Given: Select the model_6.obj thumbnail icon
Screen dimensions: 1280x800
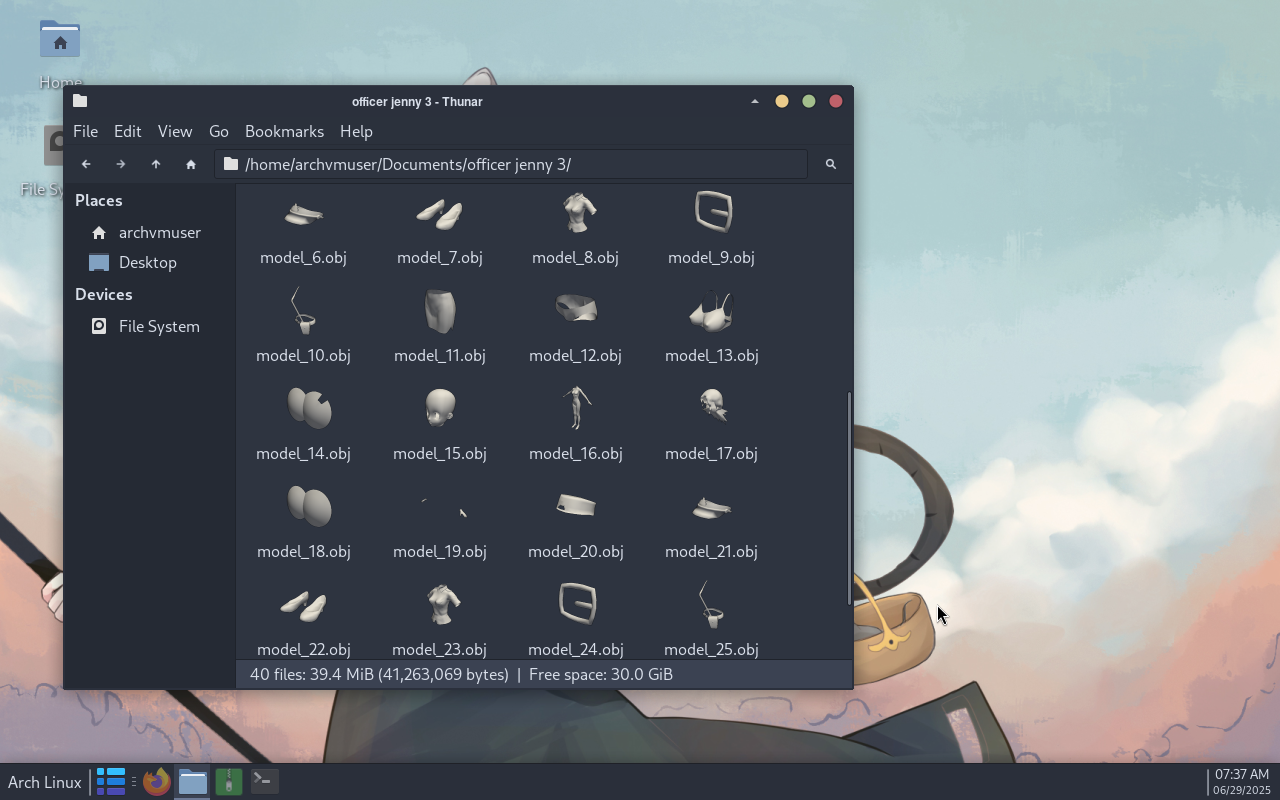Looking at the screenshot, I should 303,213.
